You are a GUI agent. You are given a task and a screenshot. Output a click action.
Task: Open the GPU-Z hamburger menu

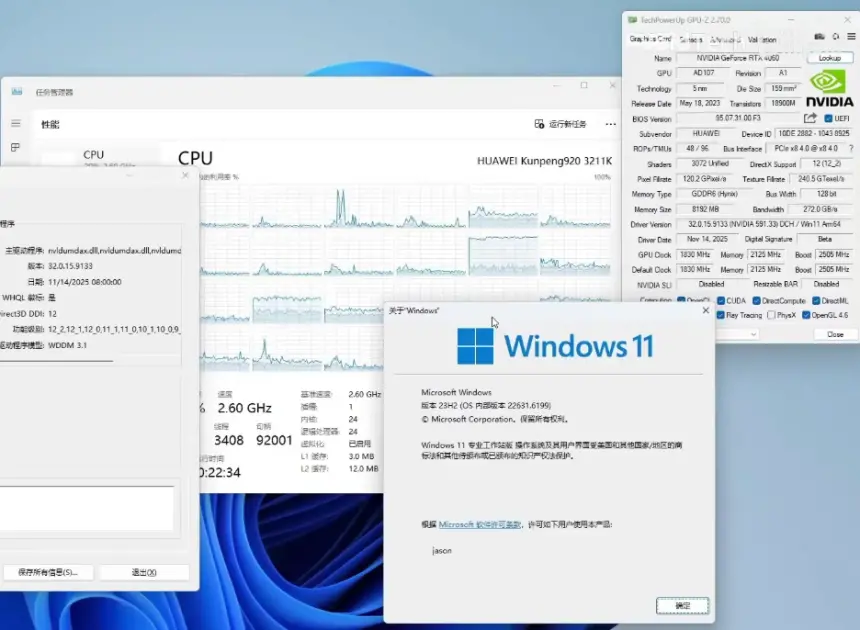pos(851,37)
